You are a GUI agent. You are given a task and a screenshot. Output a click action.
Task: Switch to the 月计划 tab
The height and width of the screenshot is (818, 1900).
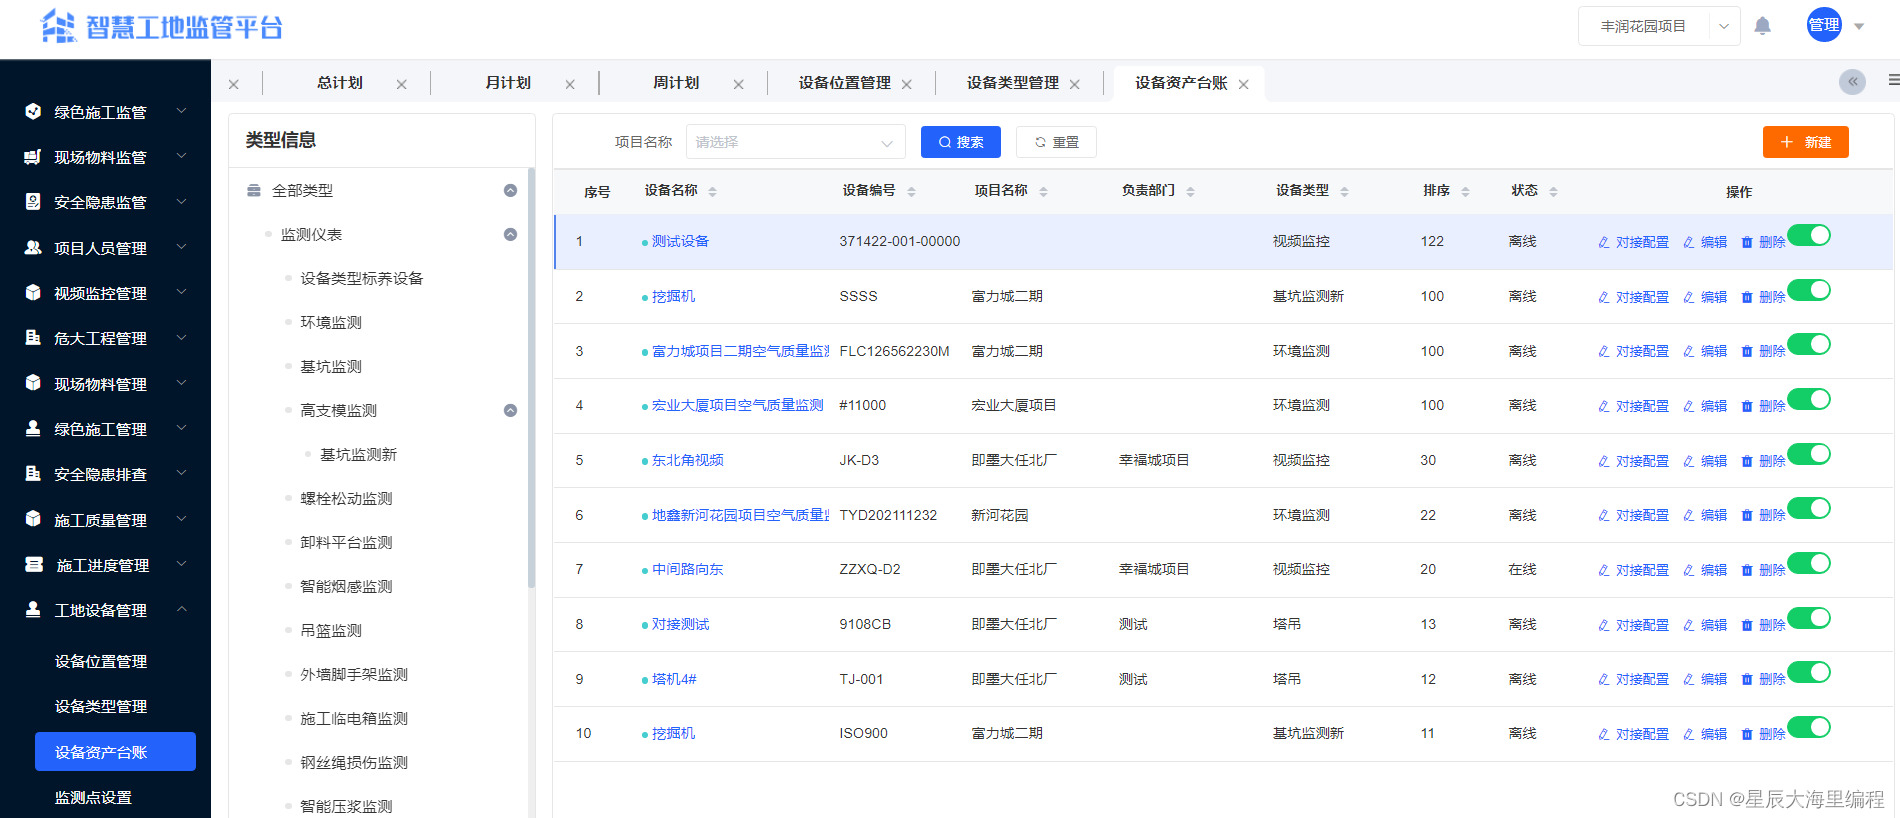(508, 83)
